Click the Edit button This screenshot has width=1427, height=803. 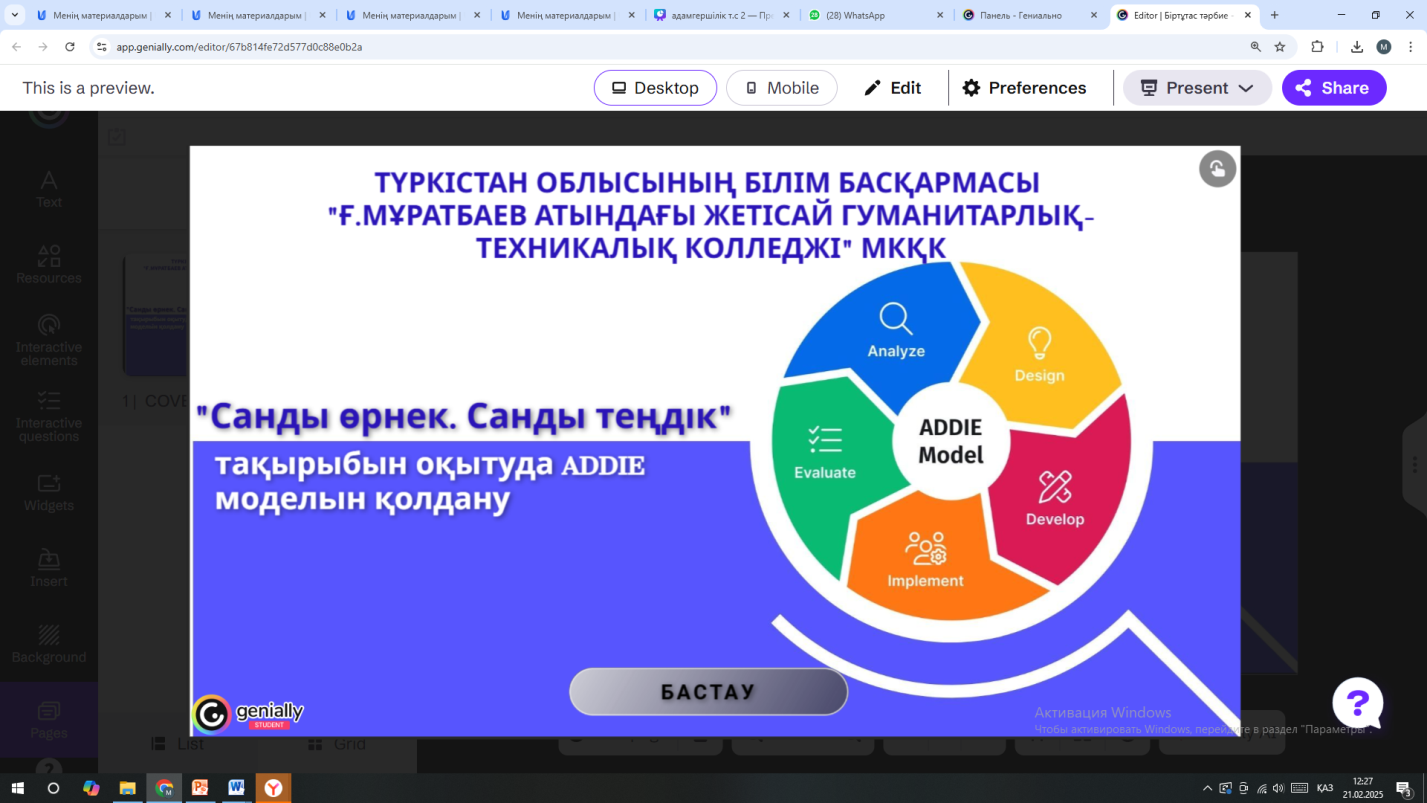892,88
